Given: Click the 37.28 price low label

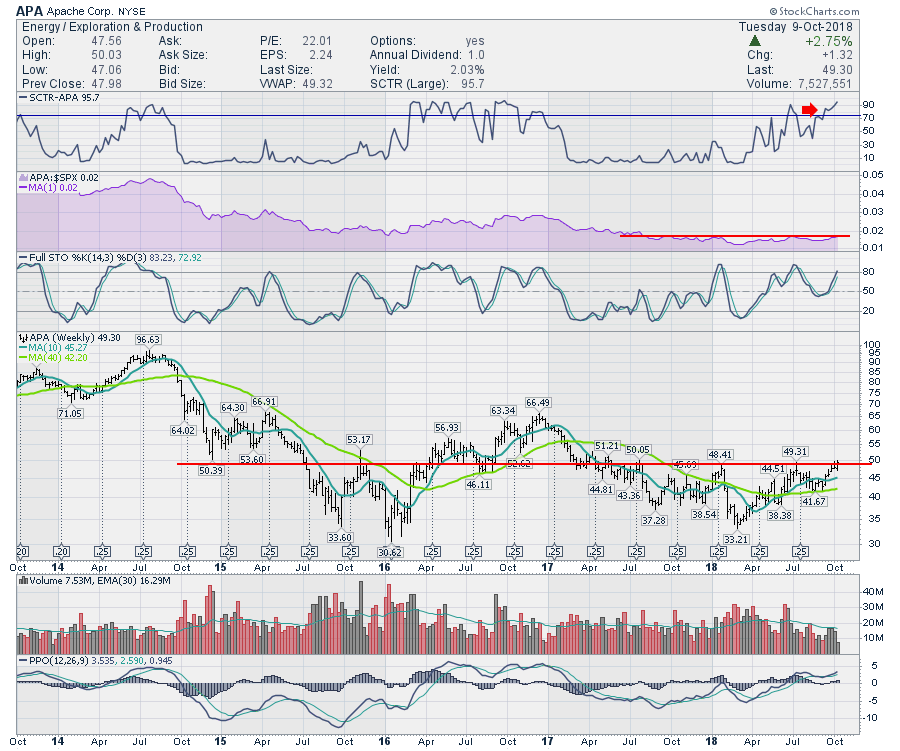Looking at the screenshot, I should tap(654, 520).
